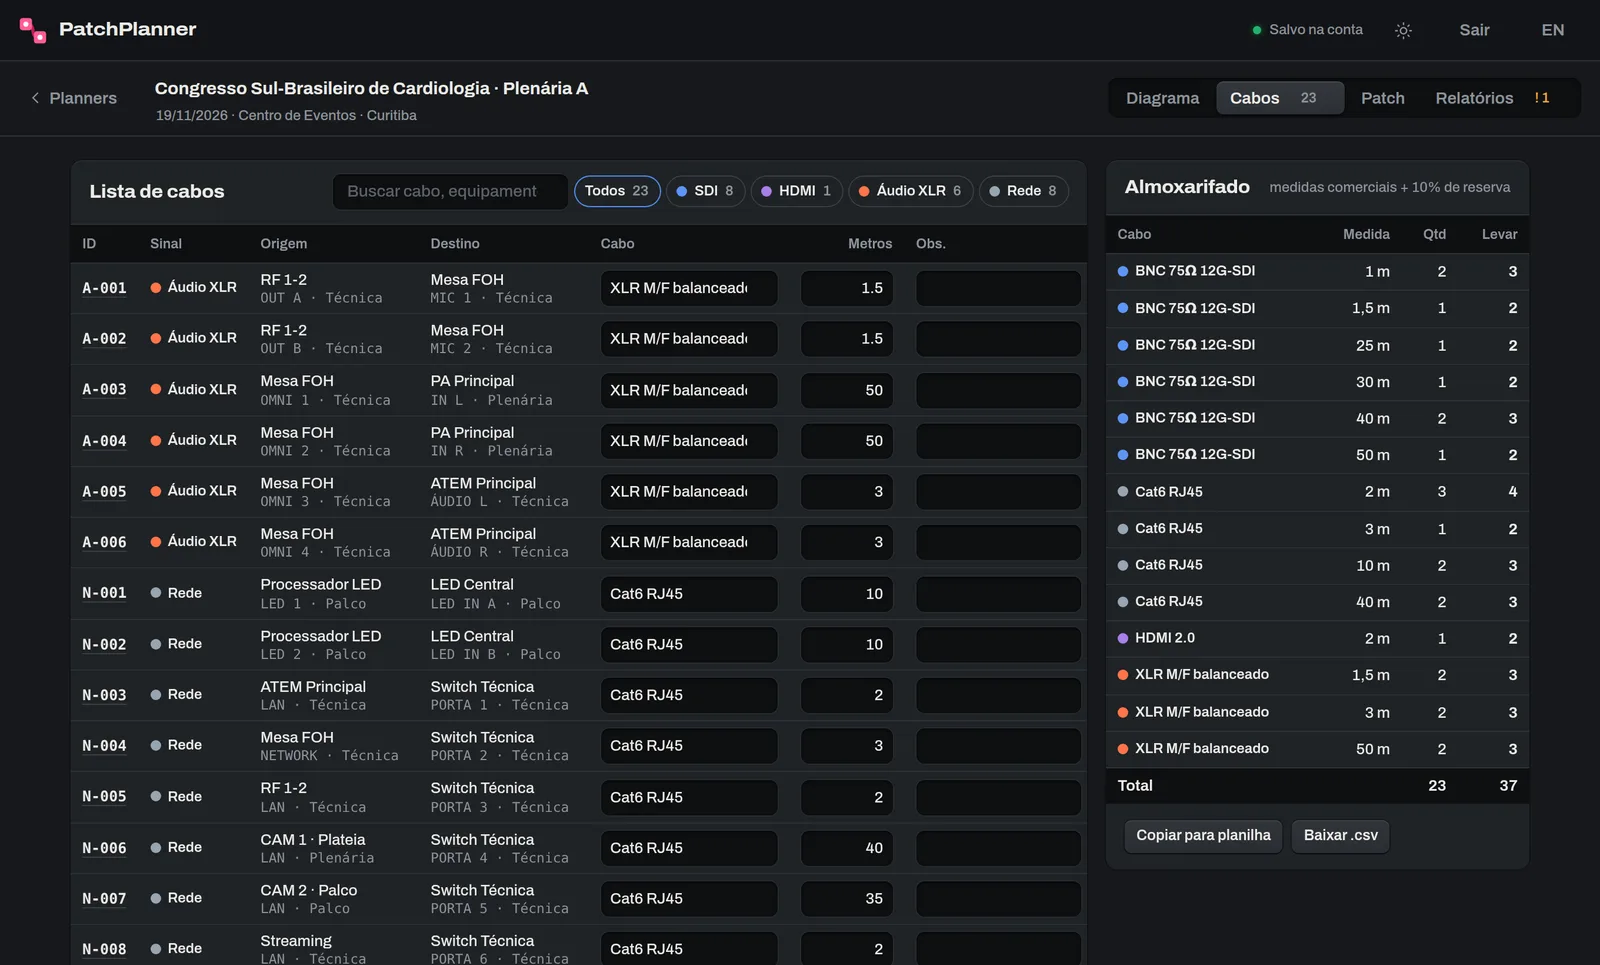
Task: Open the cable type field for A-003
Action: pyautogui.click(x=689, y=390)
